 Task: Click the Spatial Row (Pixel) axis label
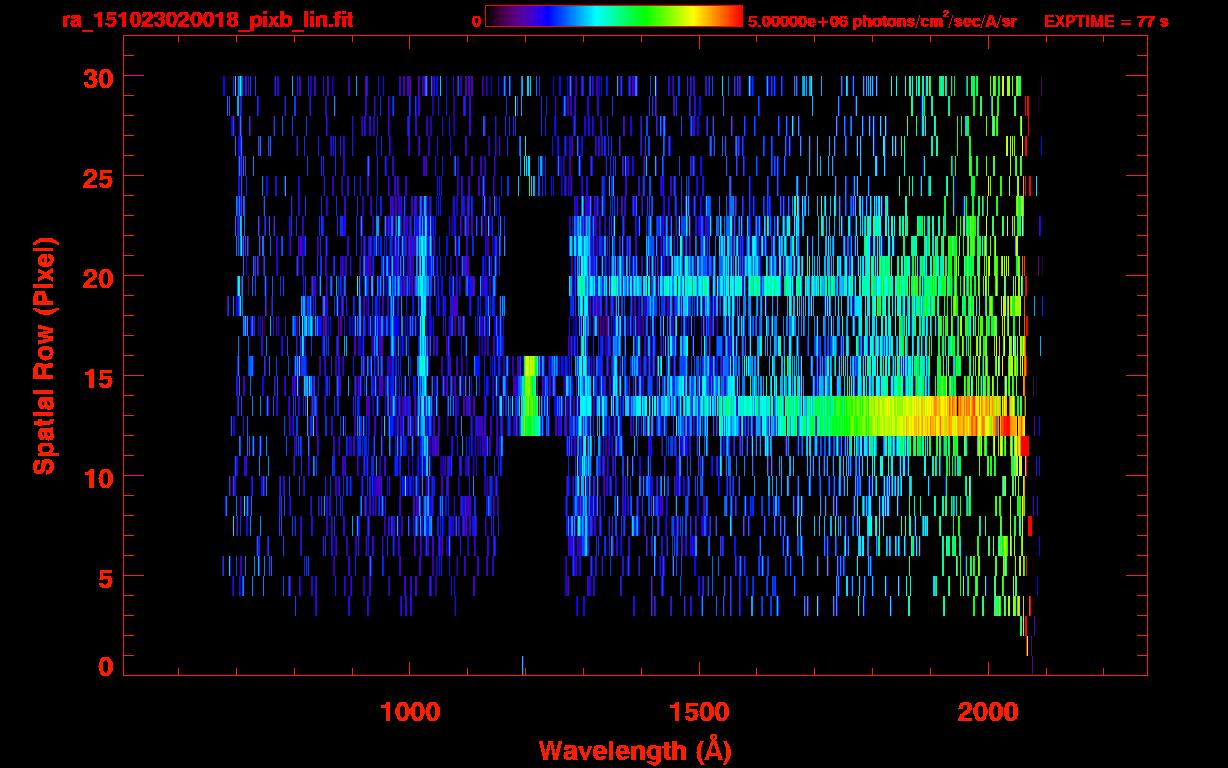tap(44, 355)
